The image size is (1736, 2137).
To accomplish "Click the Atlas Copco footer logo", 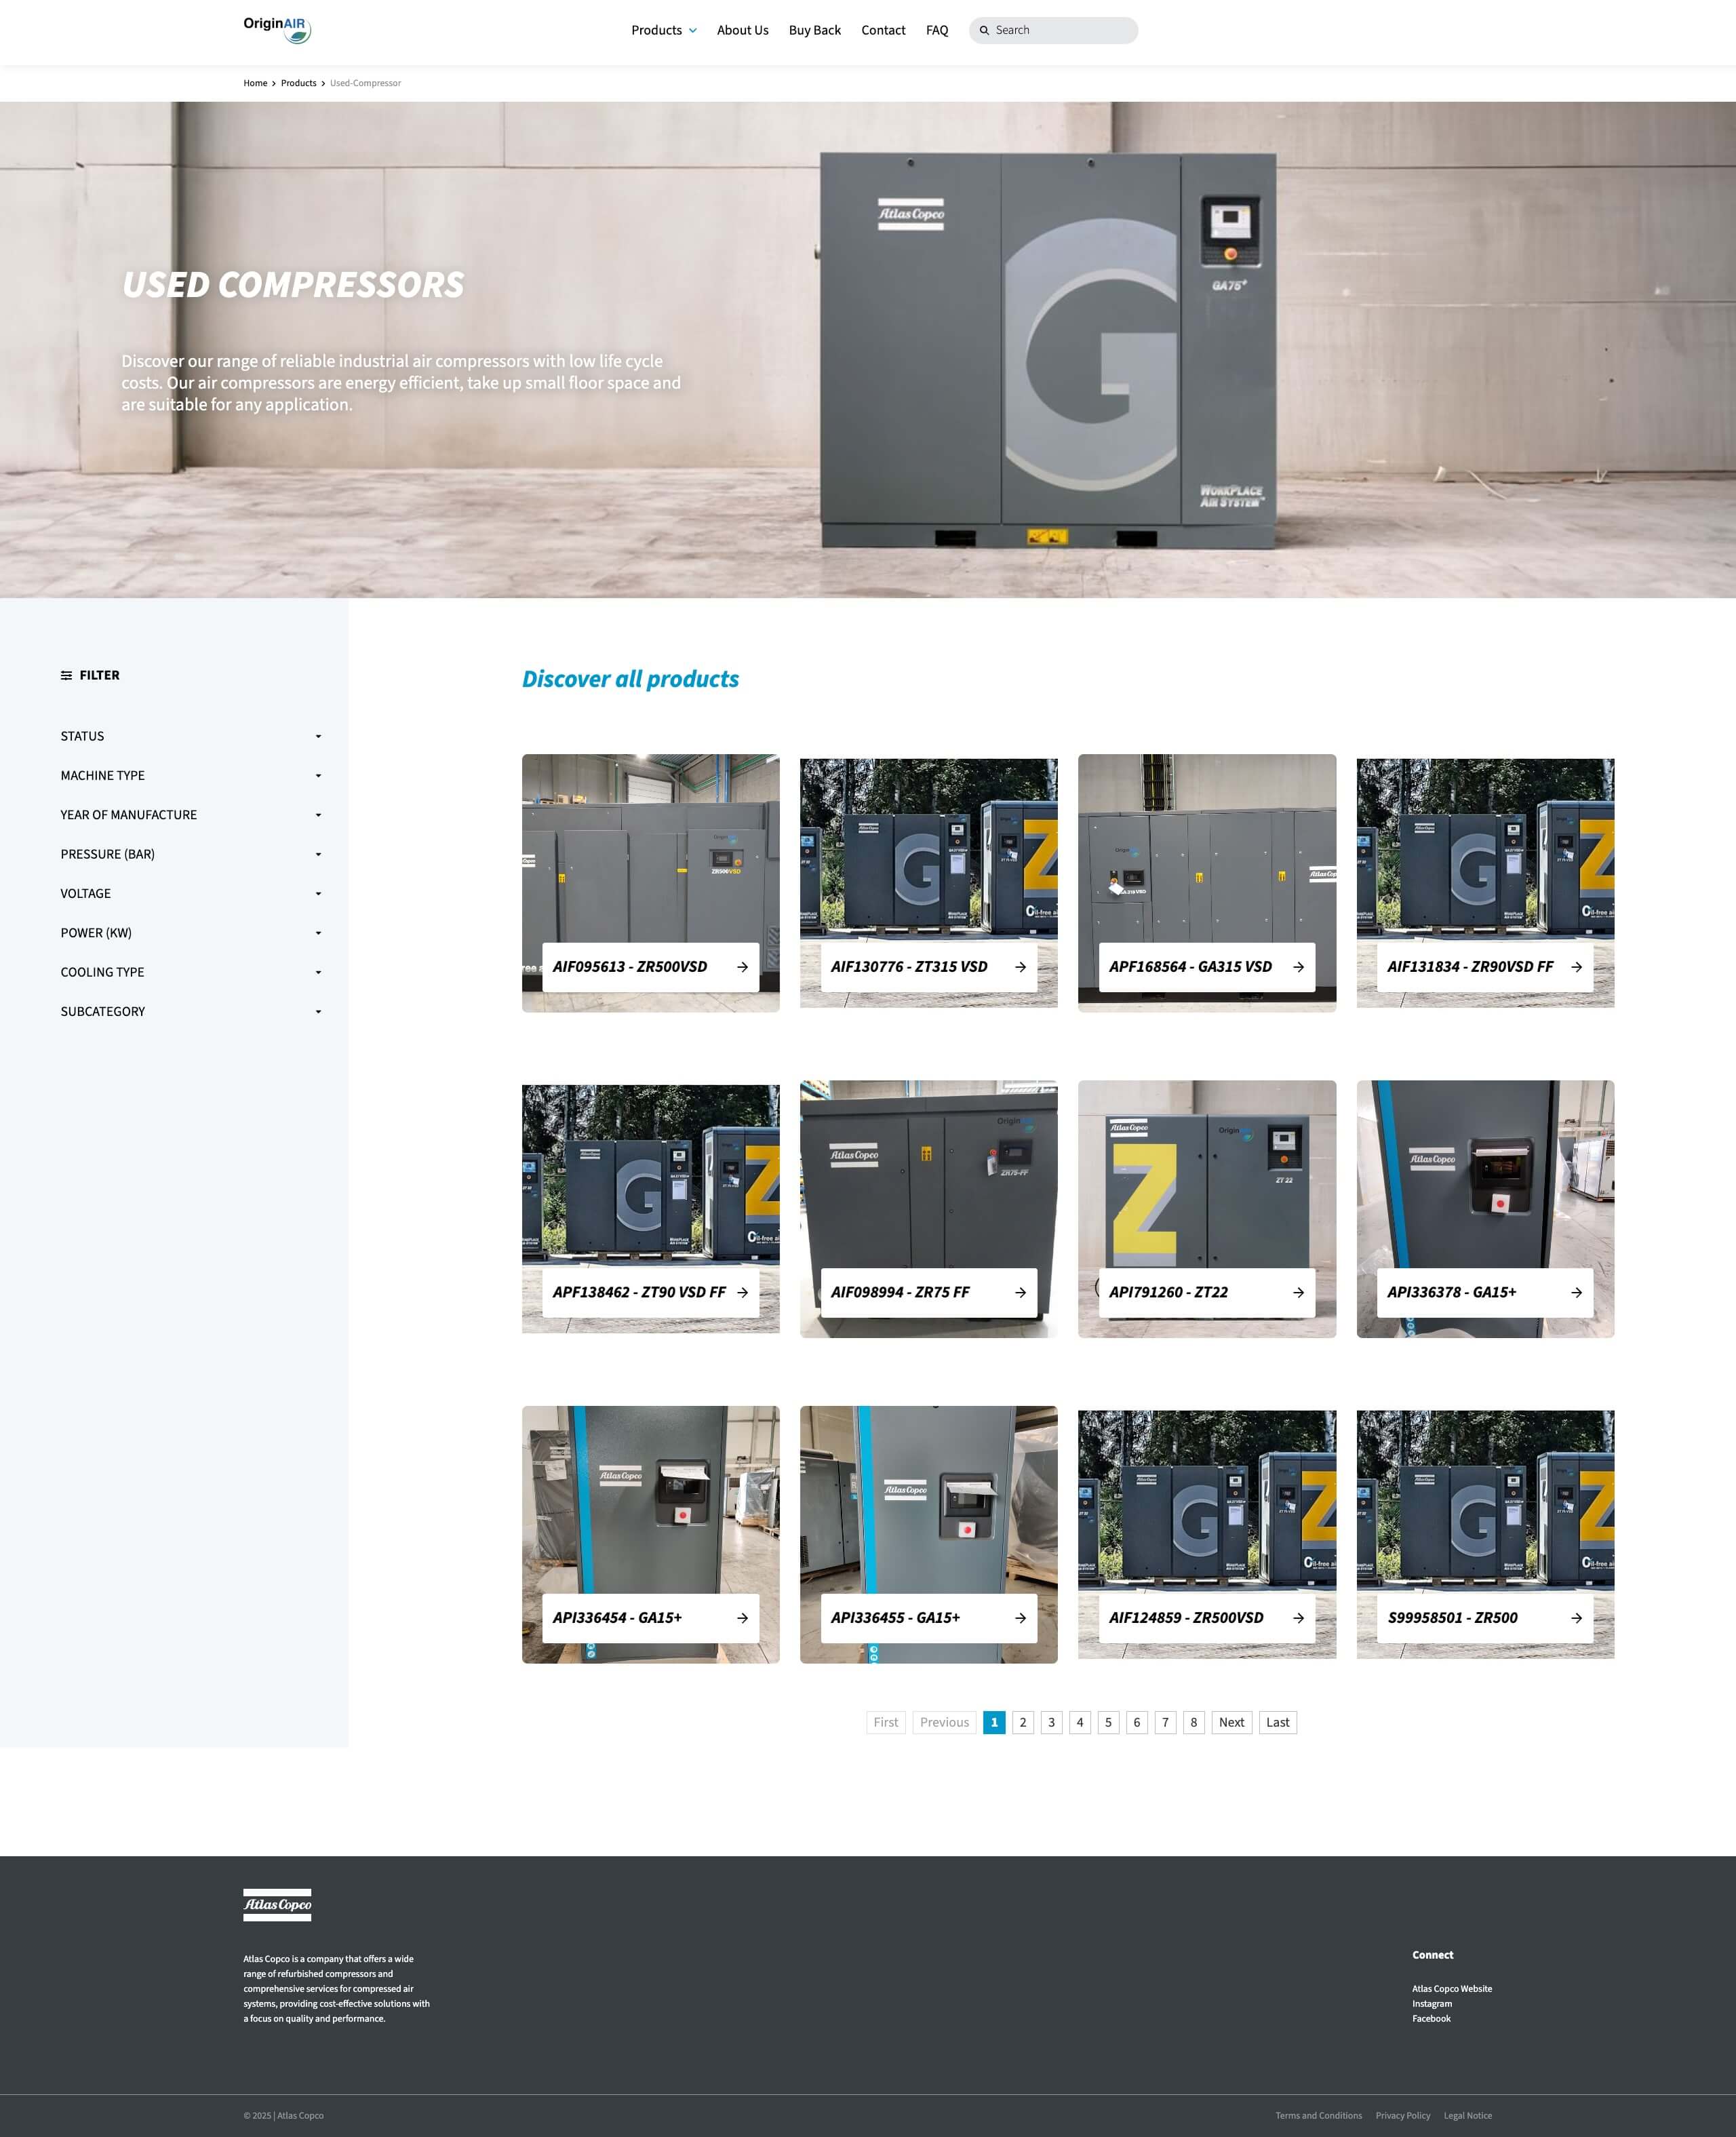I will point(277,1905).
